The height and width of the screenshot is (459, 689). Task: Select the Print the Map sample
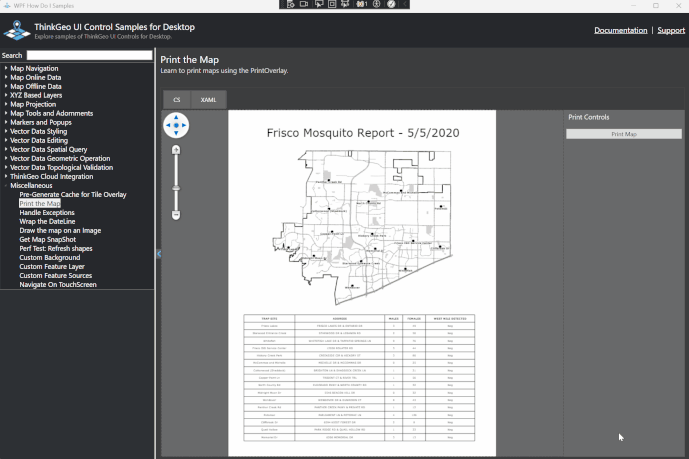[40, 203]
